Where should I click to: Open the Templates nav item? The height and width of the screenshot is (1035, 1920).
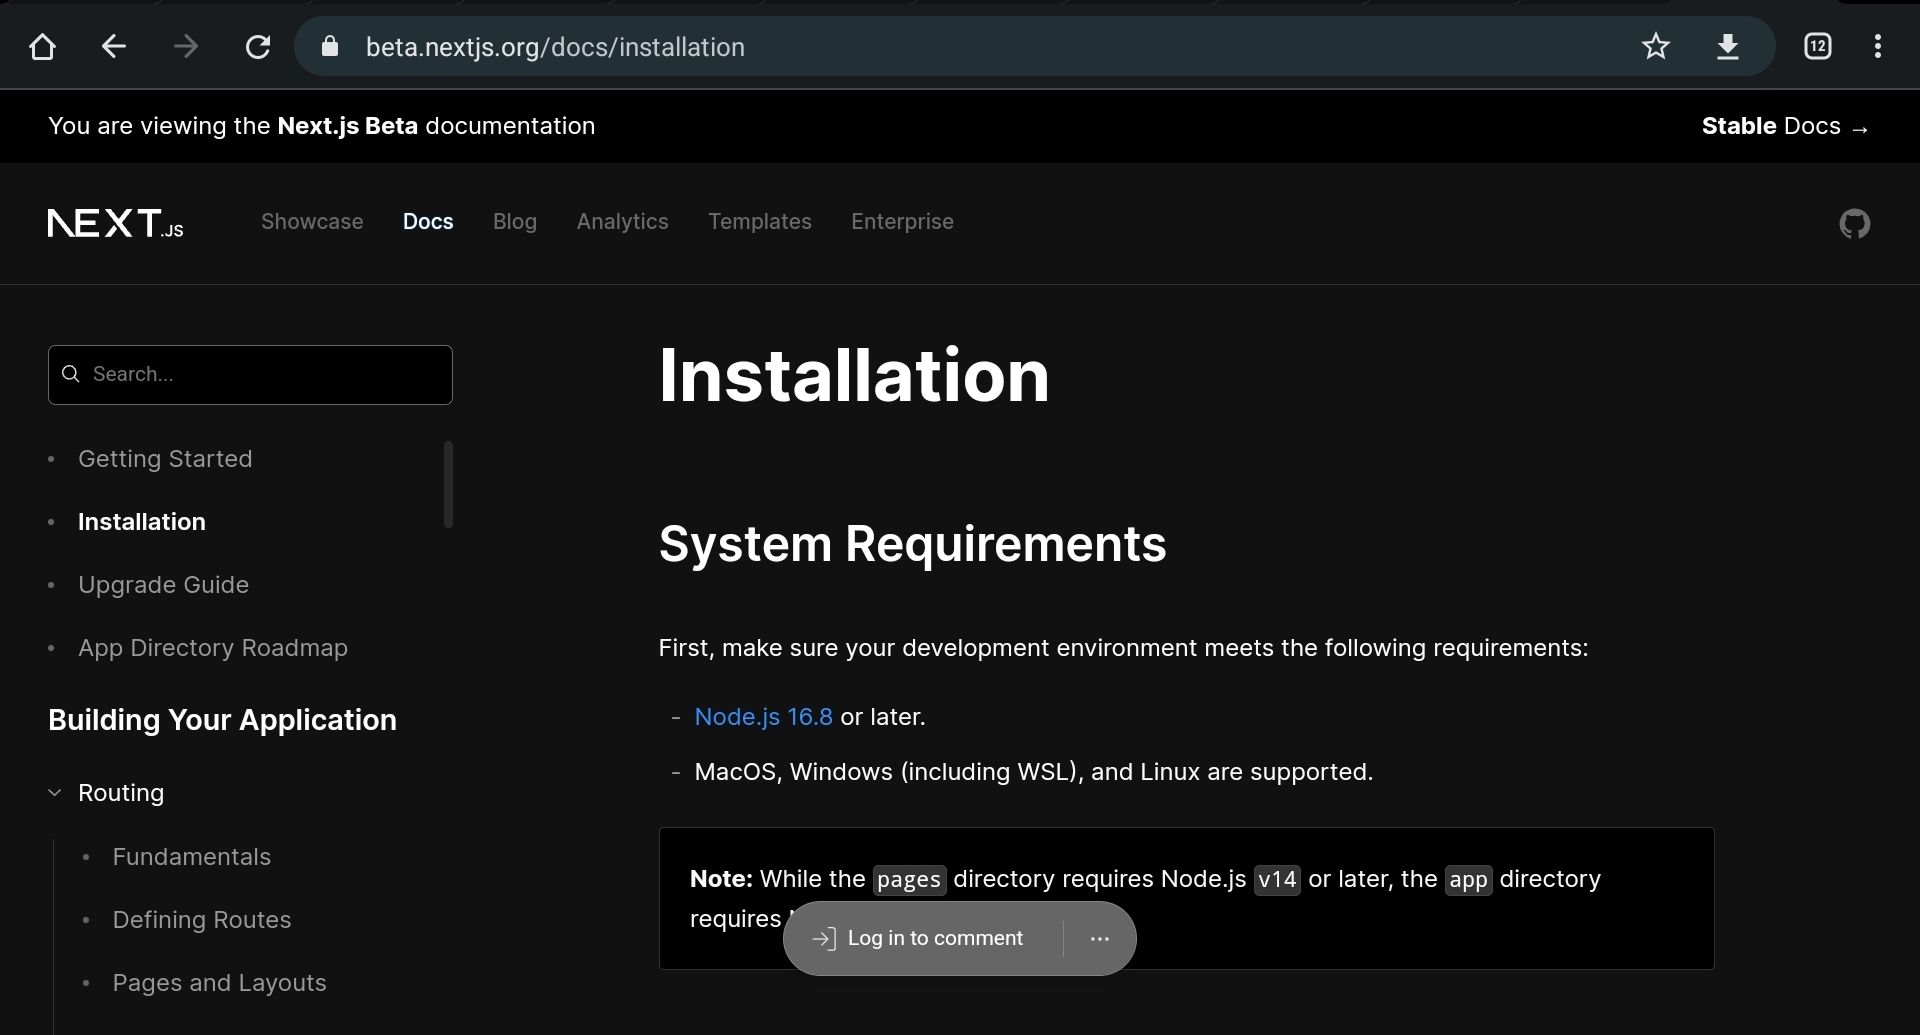[x=760, y=222]
